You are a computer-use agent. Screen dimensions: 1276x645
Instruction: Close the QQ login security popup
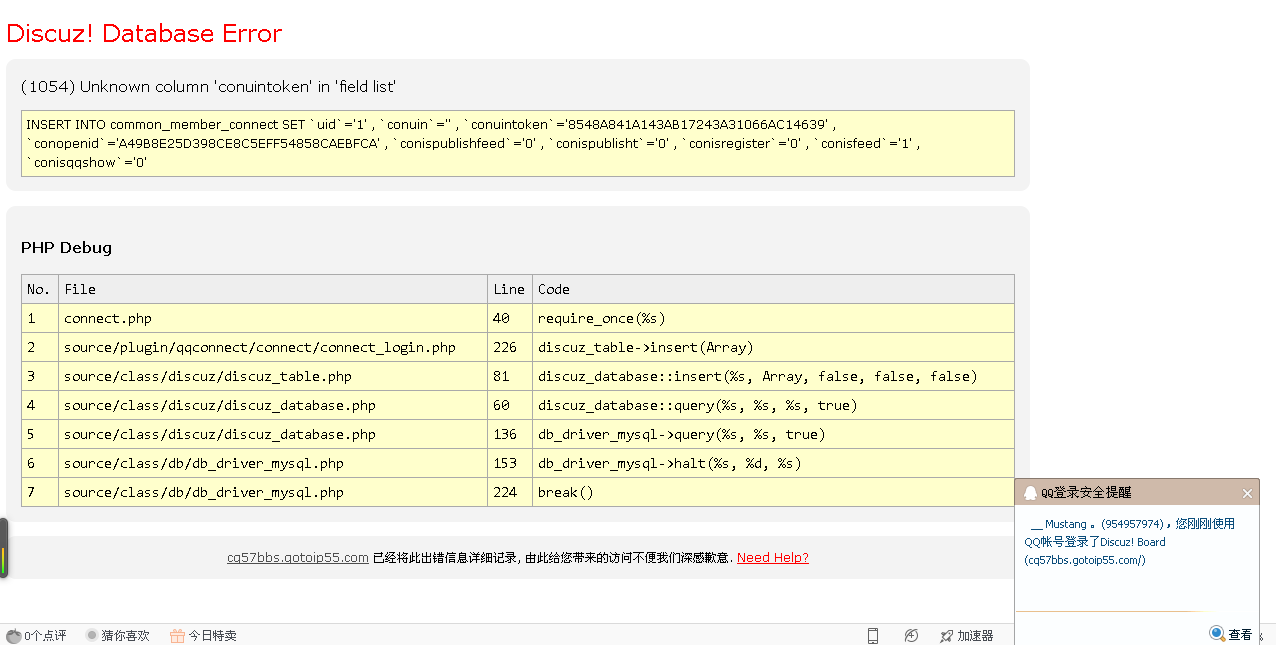pos(1247,493)
